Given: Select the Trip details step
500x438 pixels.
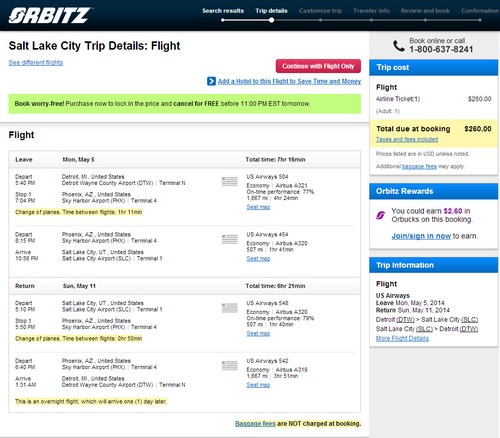Looking at the screenshot, I should [x=271, y=11].
